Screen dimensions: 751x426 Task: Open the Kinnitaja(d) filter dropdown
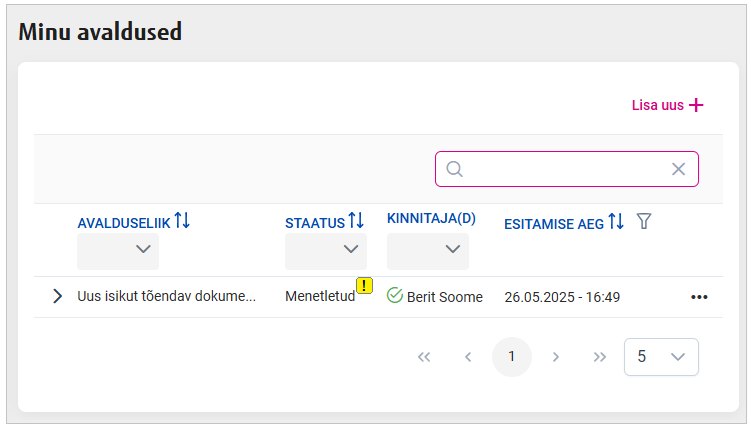pyautogui.click(x=428, y=251)
